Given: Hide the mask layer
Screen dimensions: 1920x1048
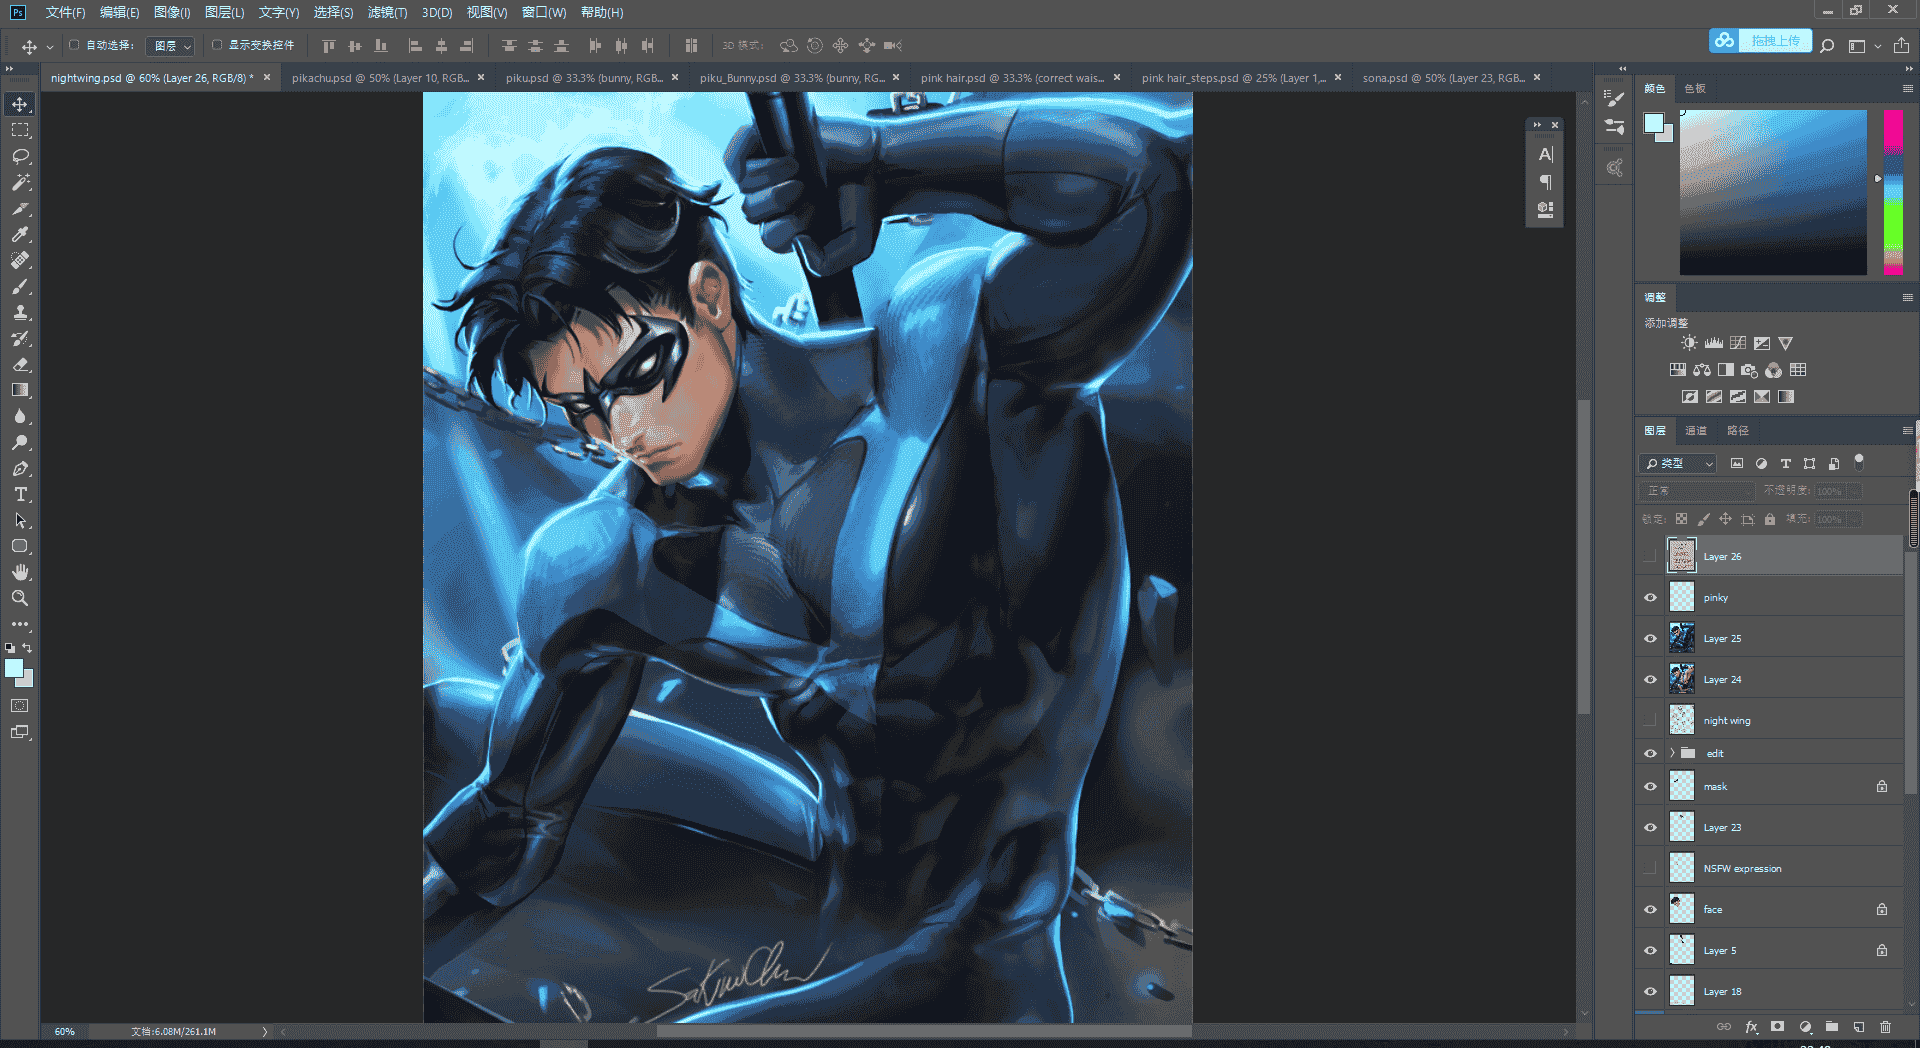Looking at the screenshot, I should [x=1650, y=787].
